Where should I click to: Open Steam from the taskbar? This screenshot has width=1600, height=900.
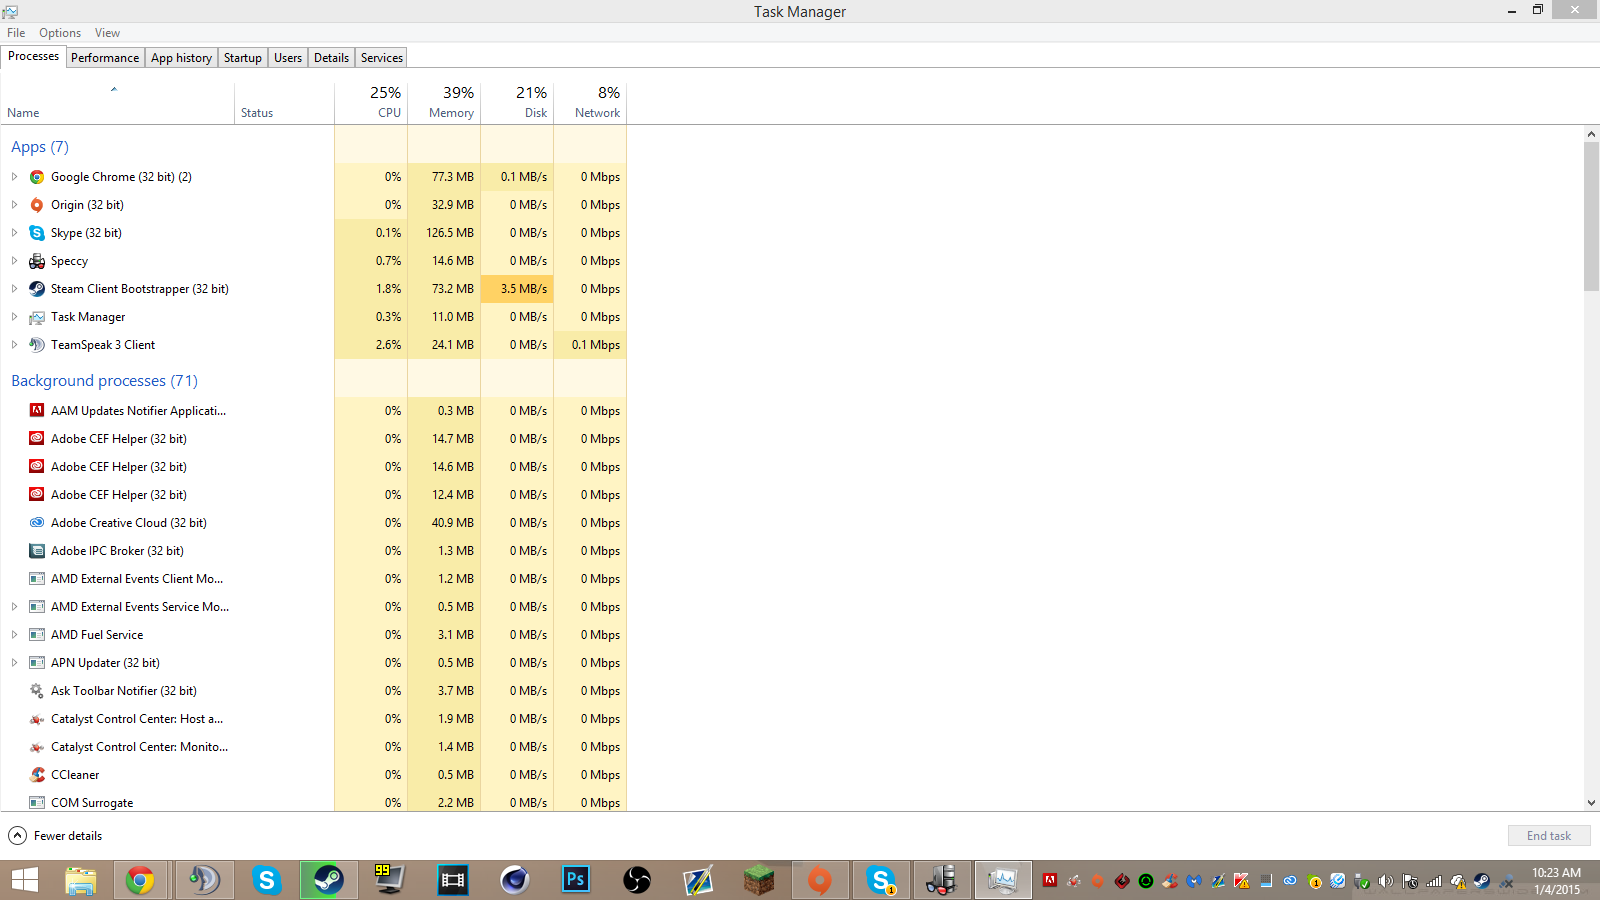[328, 880]
